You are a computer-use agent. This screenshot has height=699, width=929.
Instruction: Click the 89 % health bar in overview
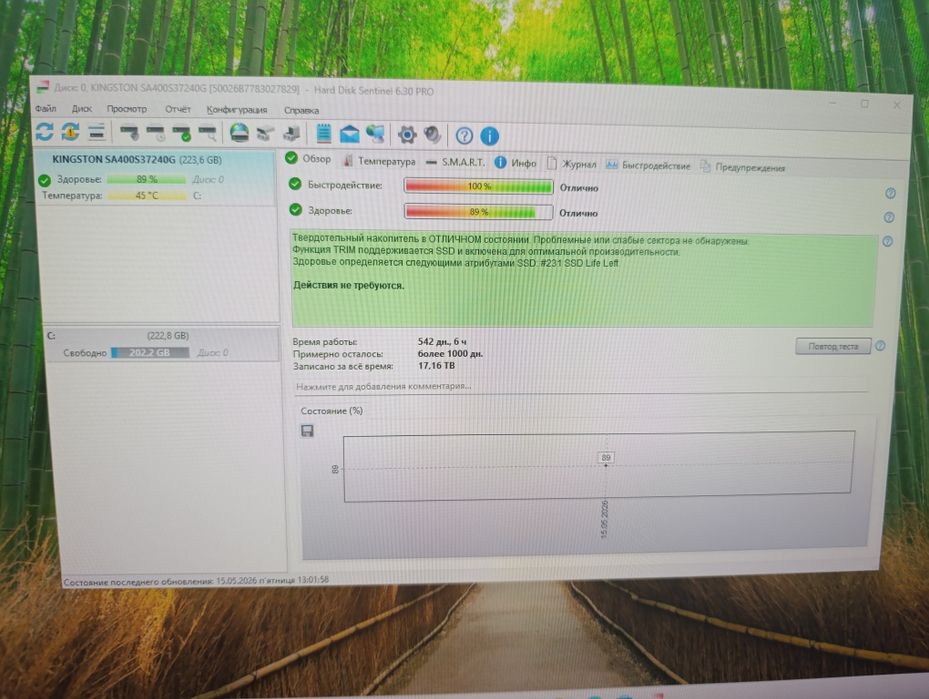click(x=479, y=211)
